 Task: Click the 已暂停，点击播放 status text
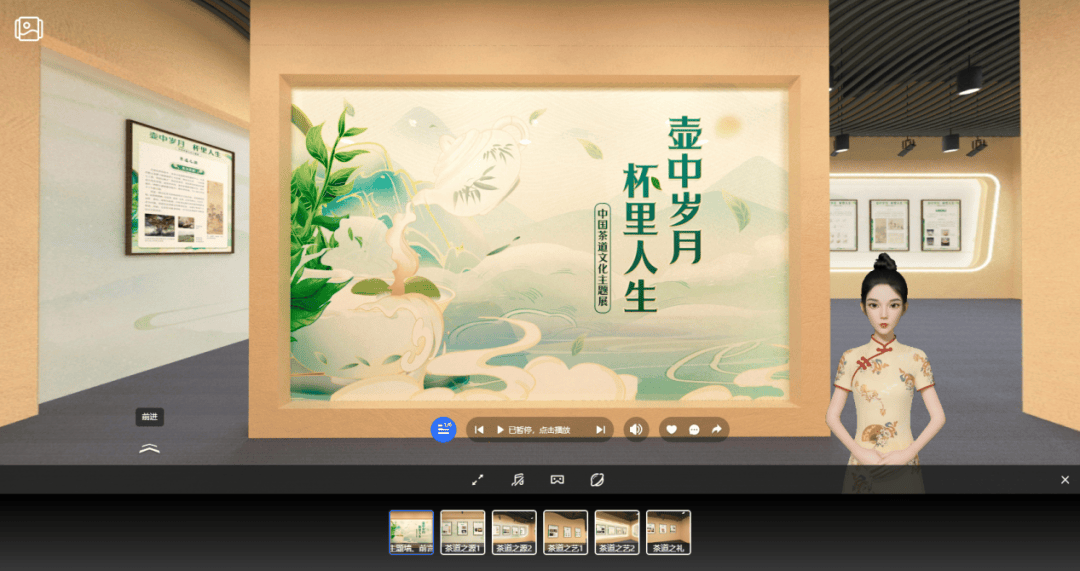(539, 430)
